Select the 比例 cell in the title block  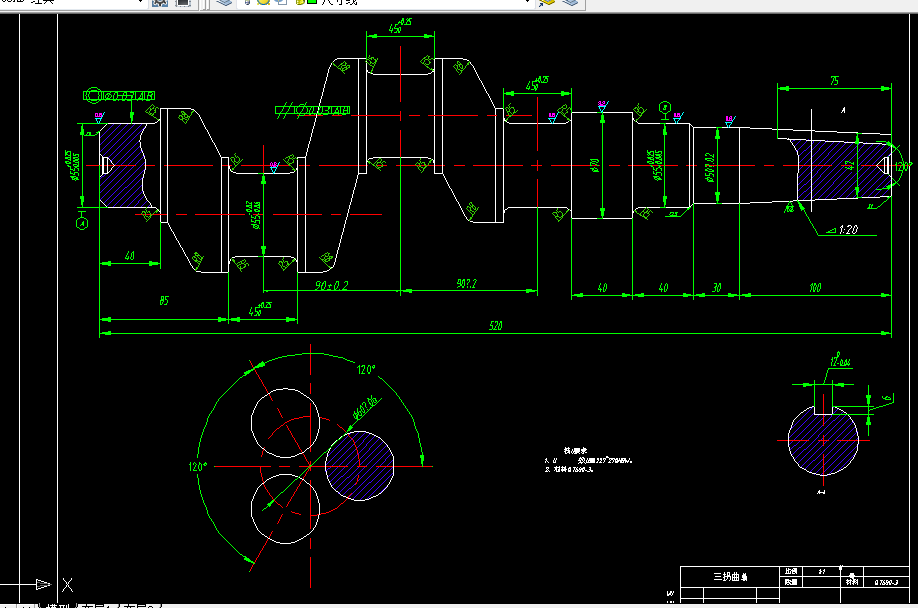pos(791,571)
